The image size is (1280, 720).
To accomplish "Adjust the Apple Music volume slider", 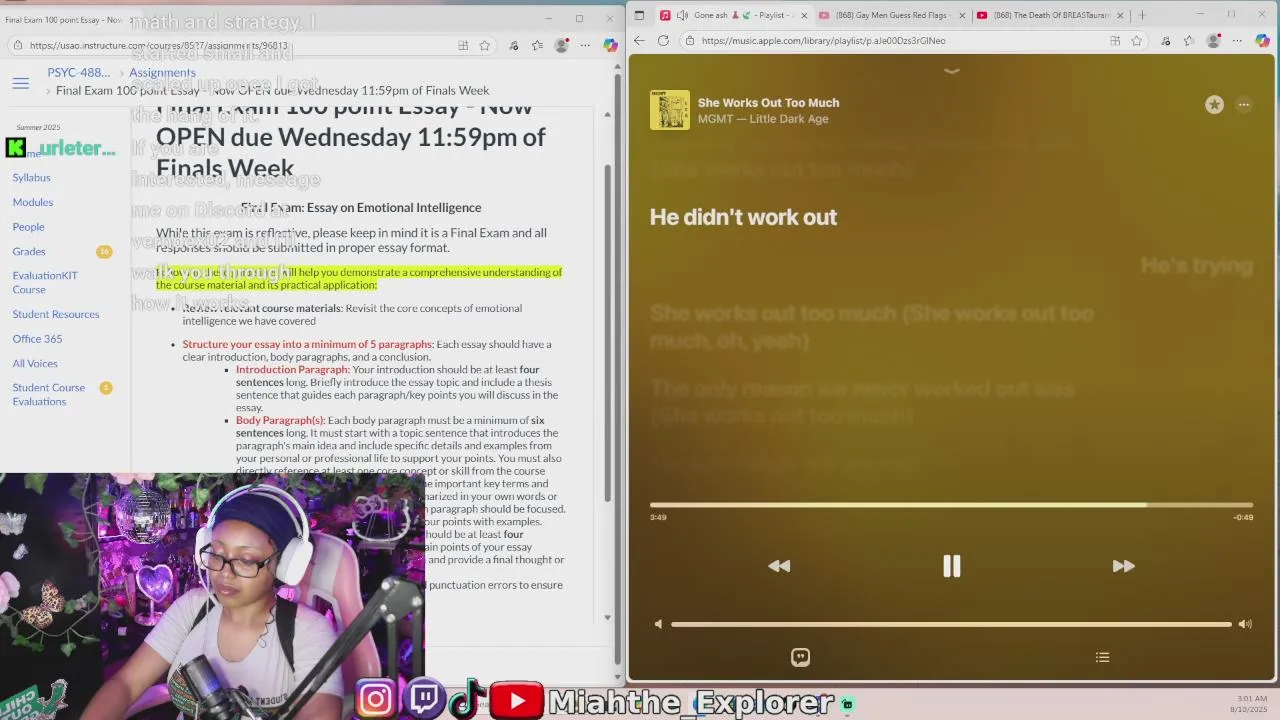I will pyautogui.click(x=951, y=624).
